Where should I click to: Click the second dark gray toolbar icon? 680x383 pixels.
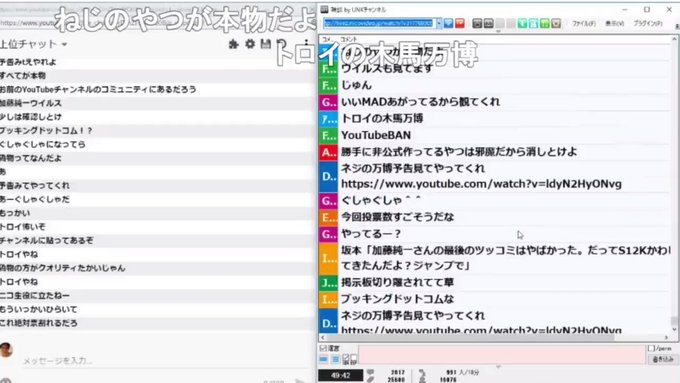tap(488, 23)
